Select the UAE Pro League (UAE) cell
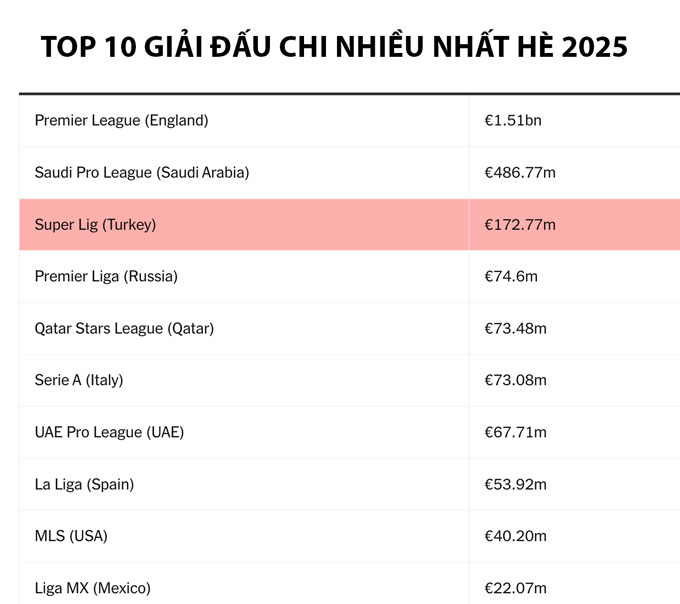Screen dimensions: 680x604 (109, 432)
